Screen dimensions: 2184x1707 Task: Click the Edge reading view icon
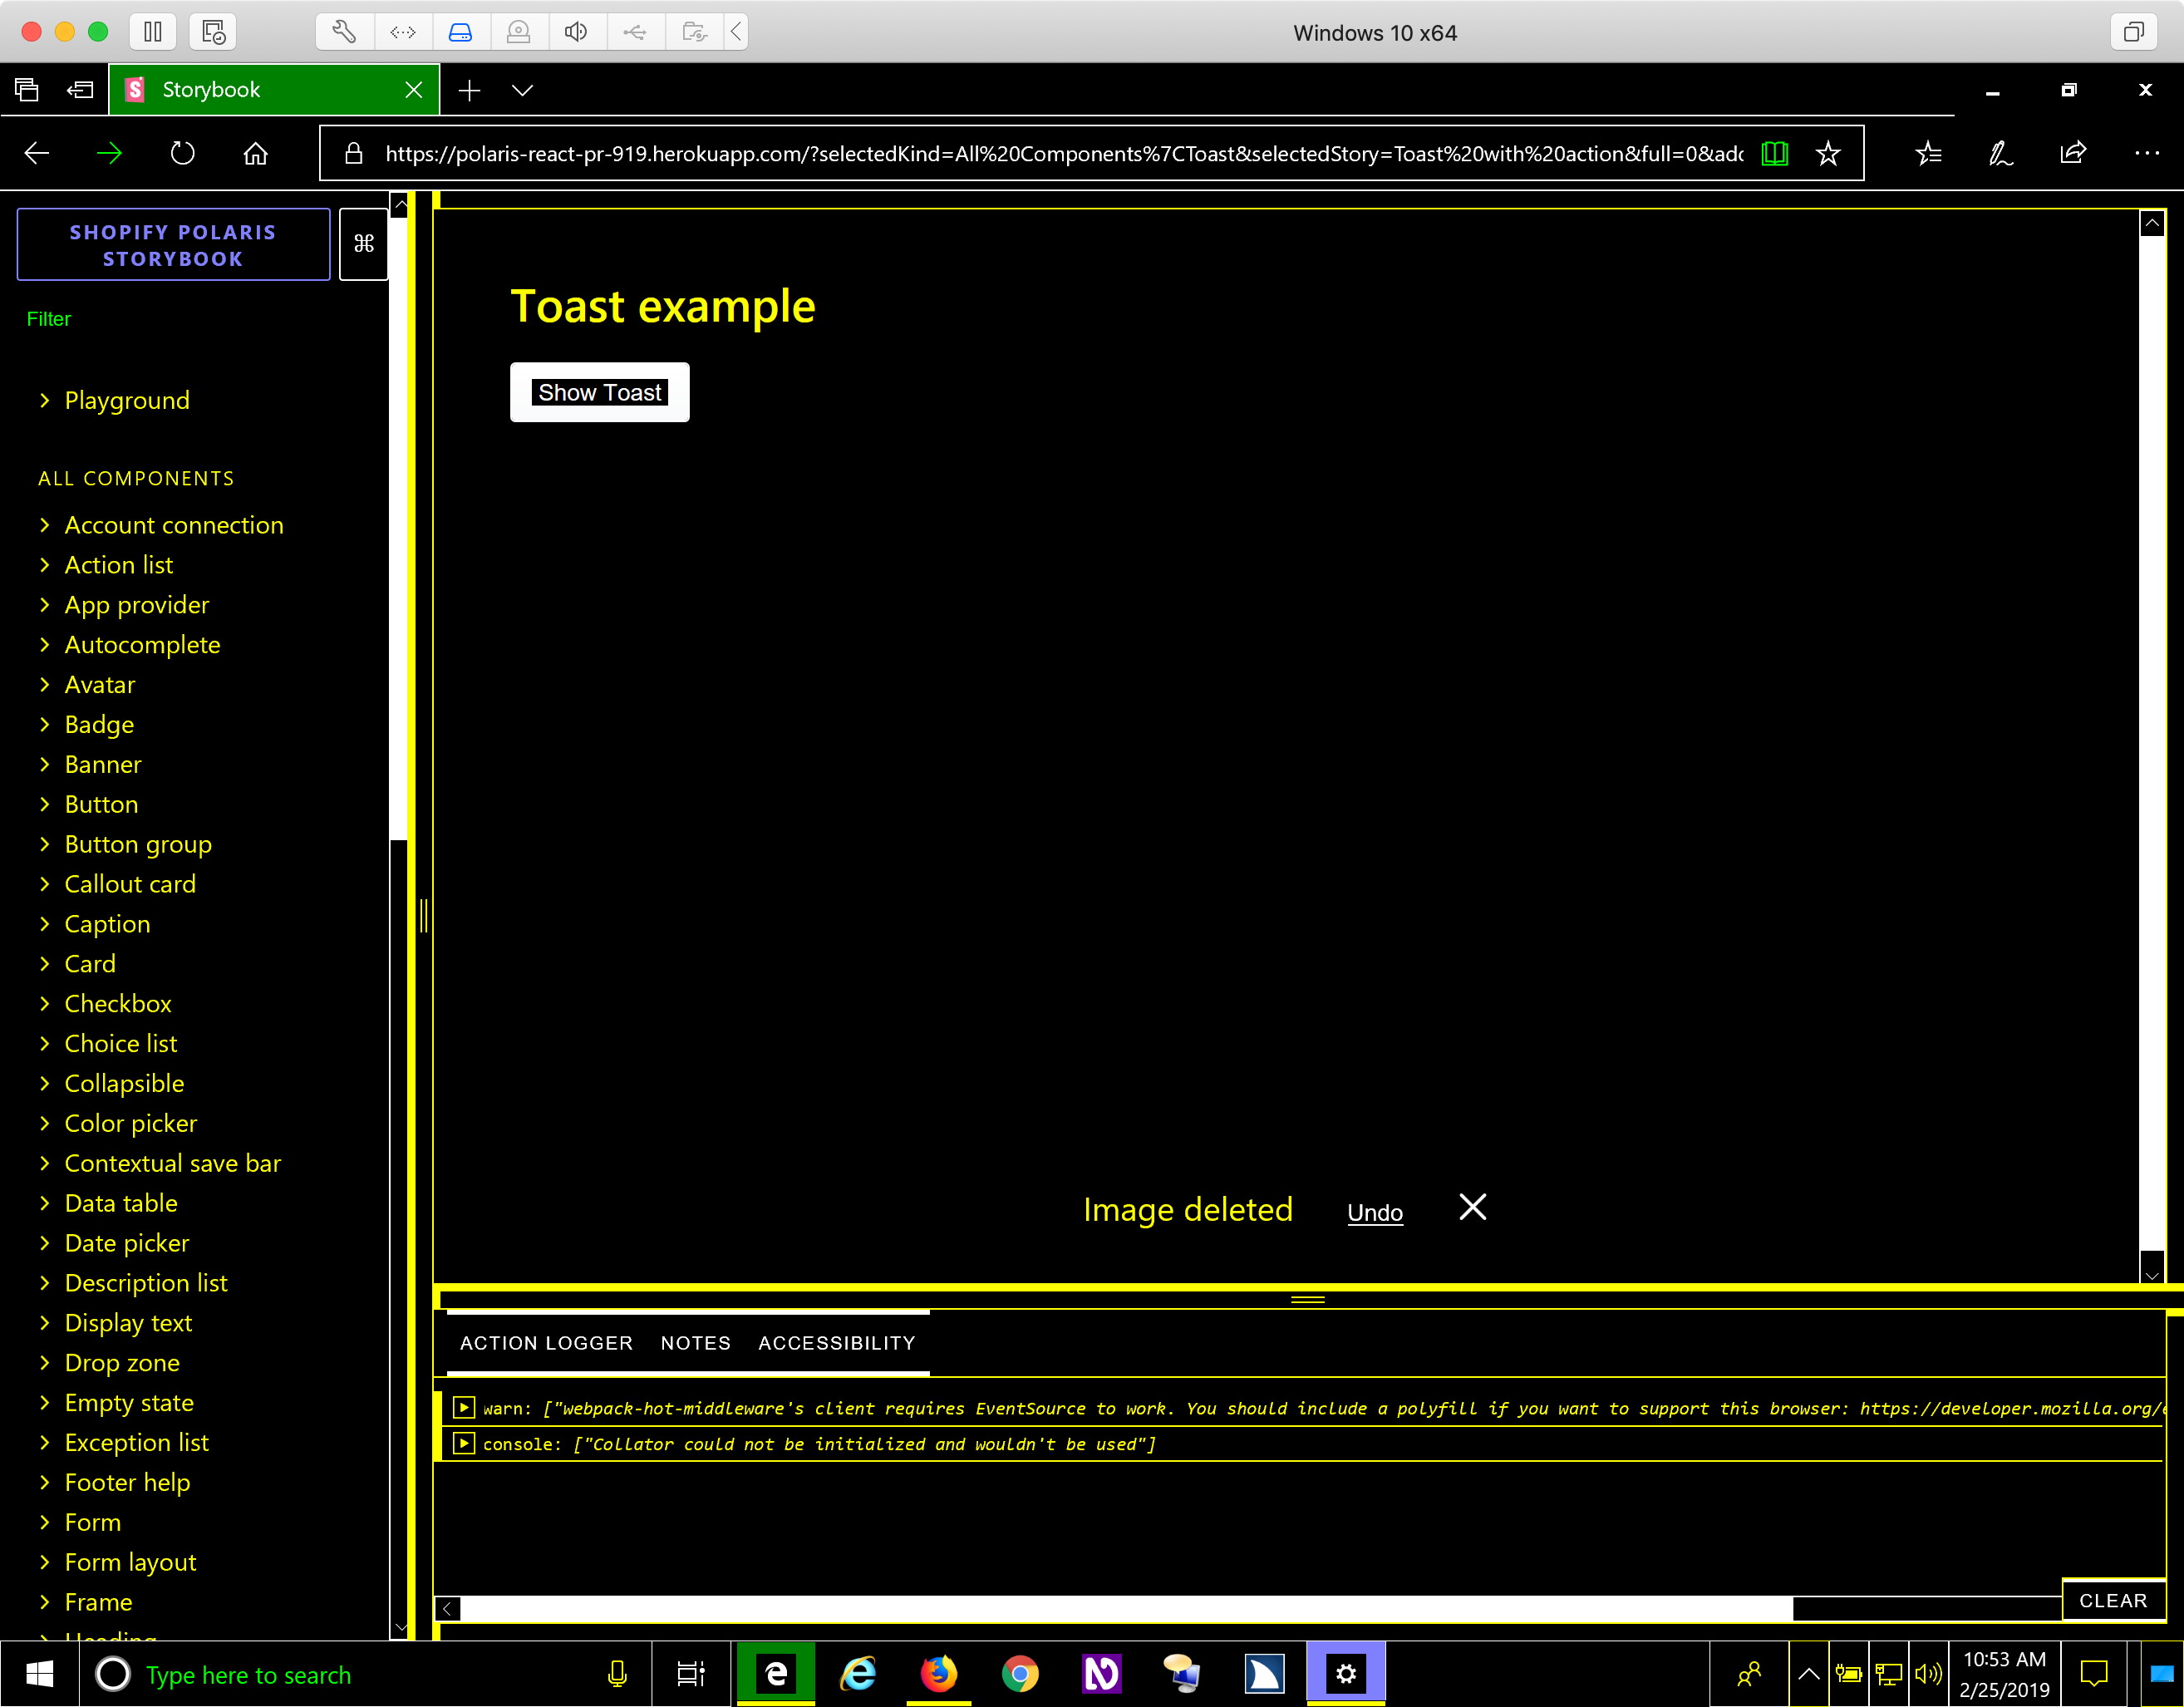pyautogui.click(x=1774, y=153)
